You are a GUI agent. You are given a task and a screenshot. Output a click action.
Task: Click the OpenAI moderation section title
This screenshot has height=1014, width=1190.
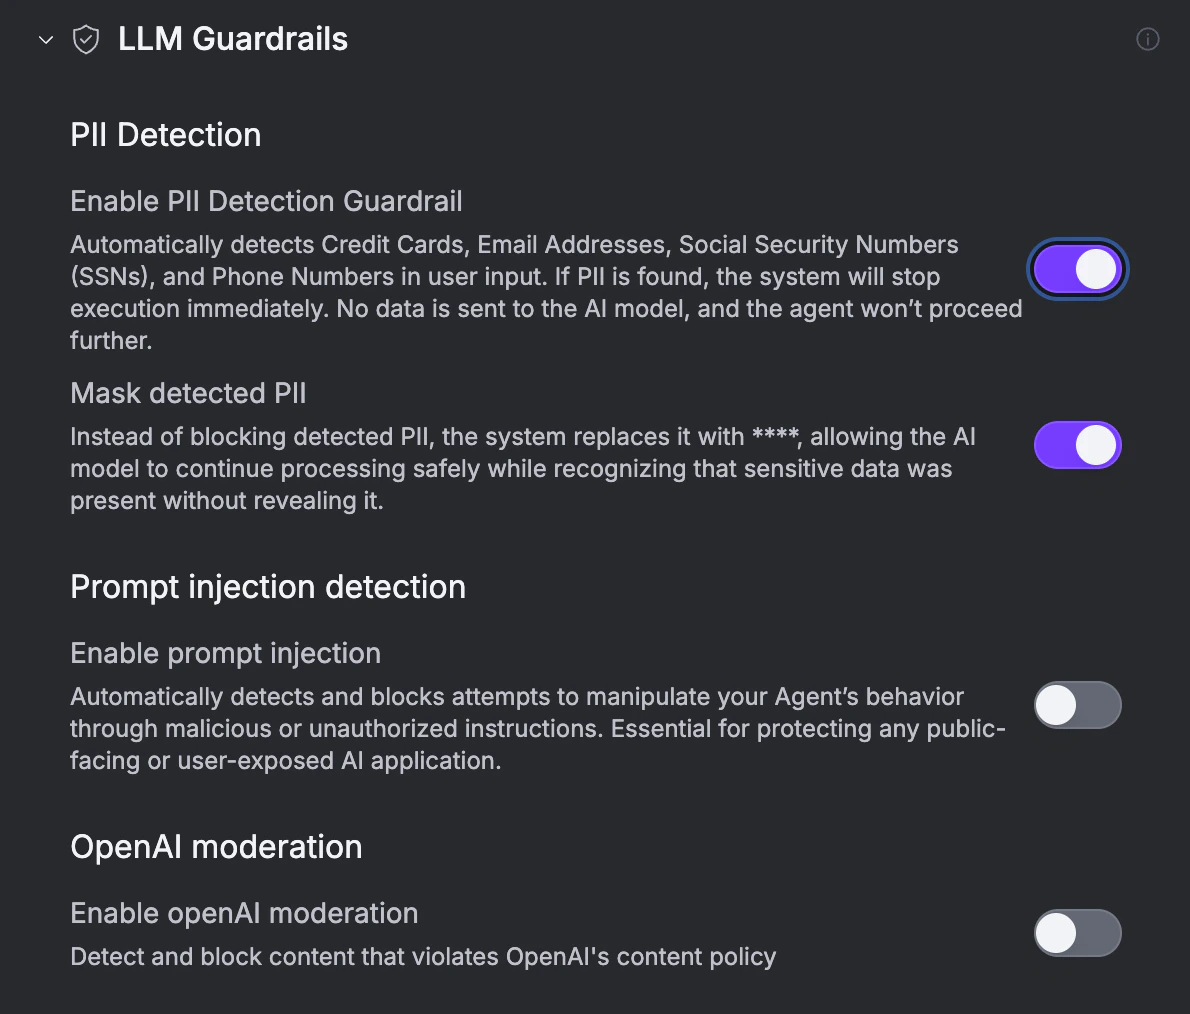[216, 846]
